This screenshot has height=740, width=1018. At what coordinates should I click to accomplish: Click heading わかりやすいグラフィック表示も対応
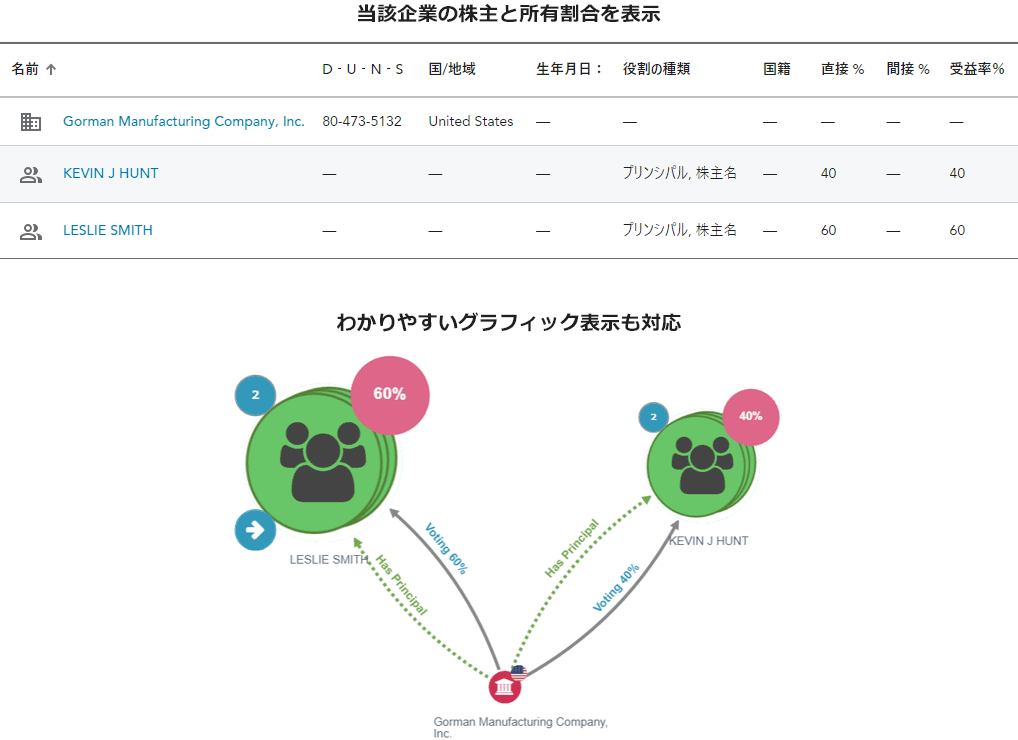[509, 322]
